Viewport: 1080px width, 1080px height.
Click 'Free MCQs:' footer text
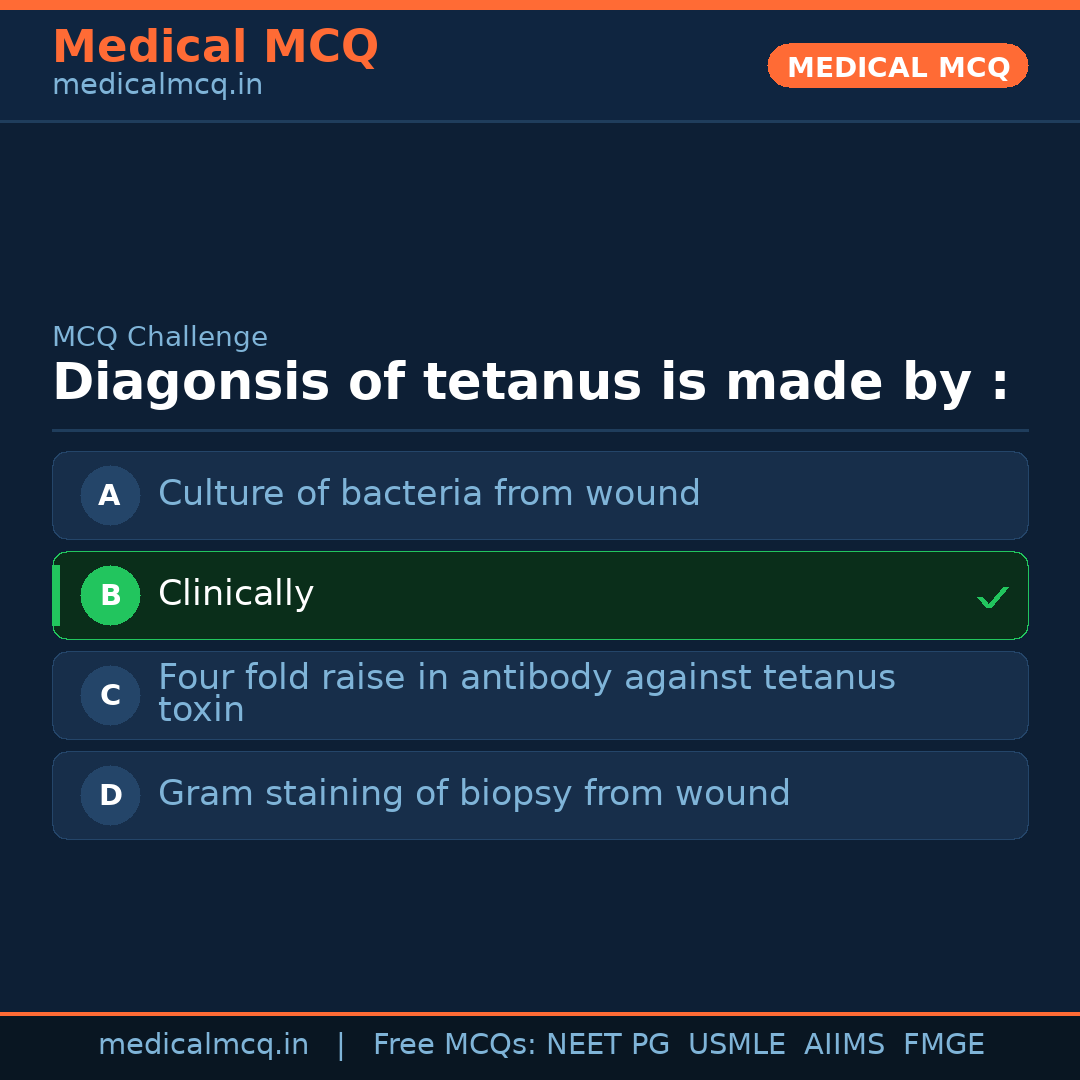(454, 1045)
